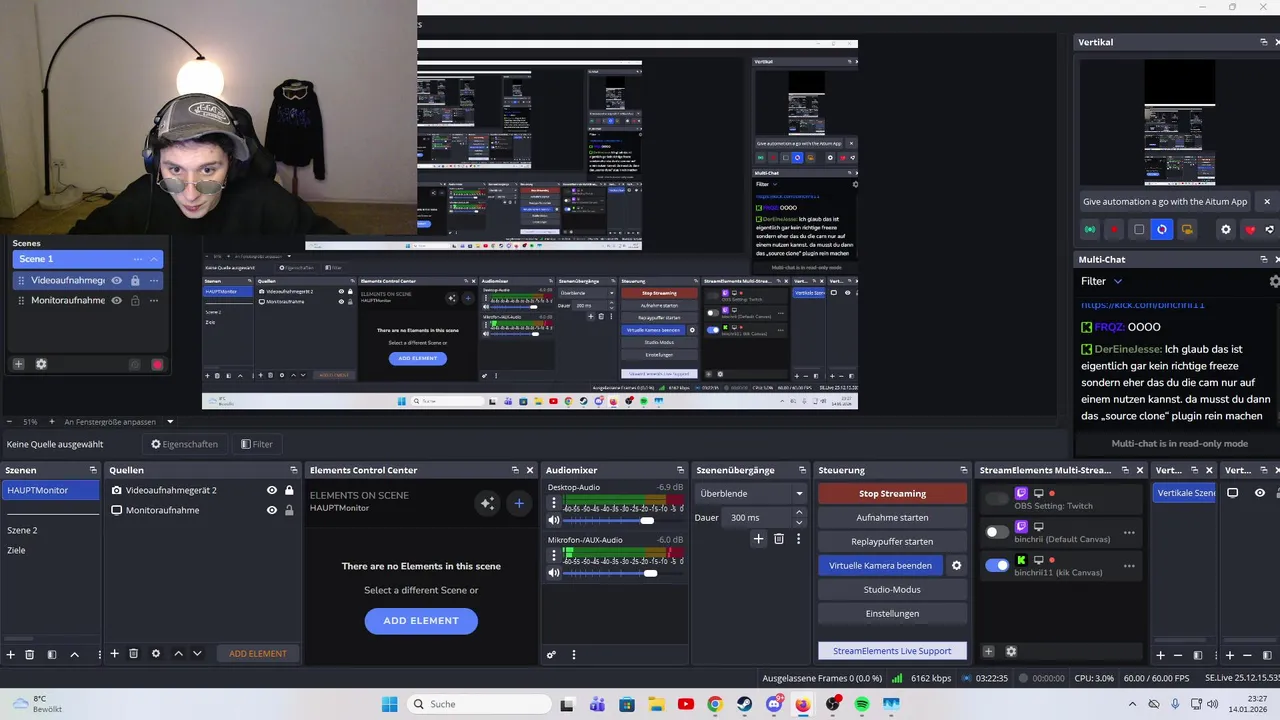This screenshot has height=720, width=1280.
Task: Open options for binchrii11 (kik Canvas)
Action: [1129, 565]
